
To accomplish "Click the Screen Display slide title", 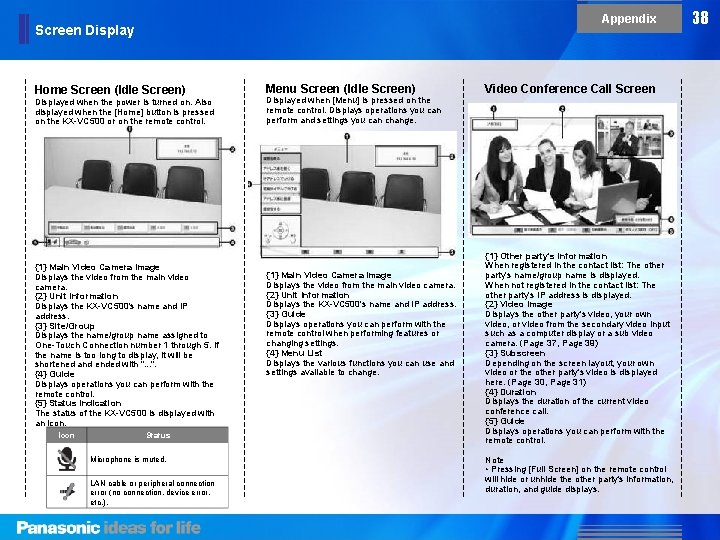I will (84, 30).
